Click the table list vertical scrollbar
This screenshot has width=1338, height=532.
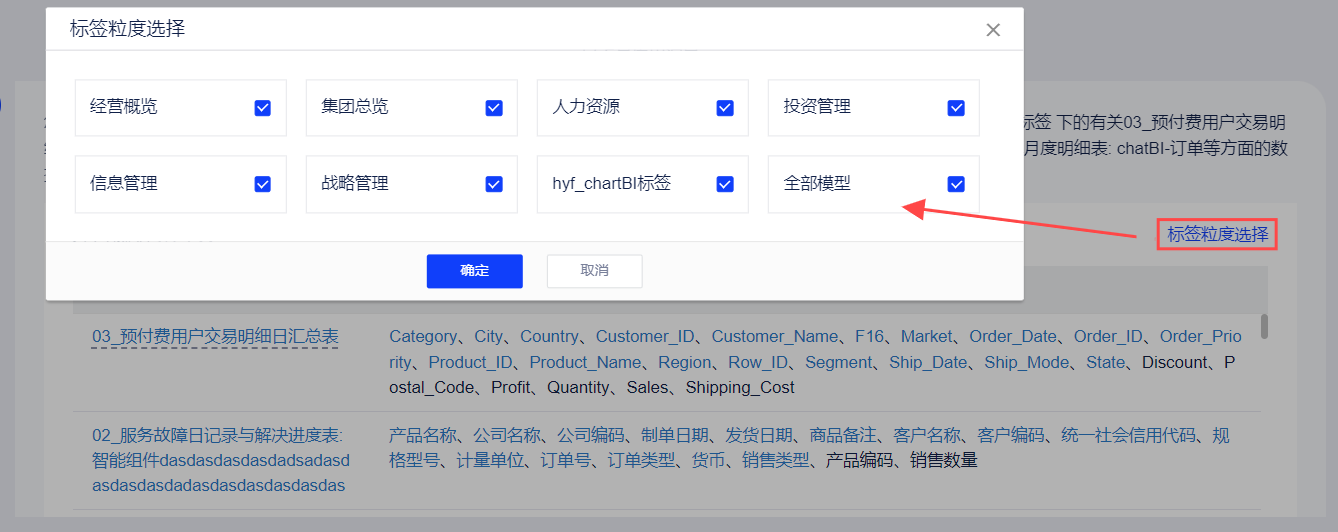(1264, 327)
